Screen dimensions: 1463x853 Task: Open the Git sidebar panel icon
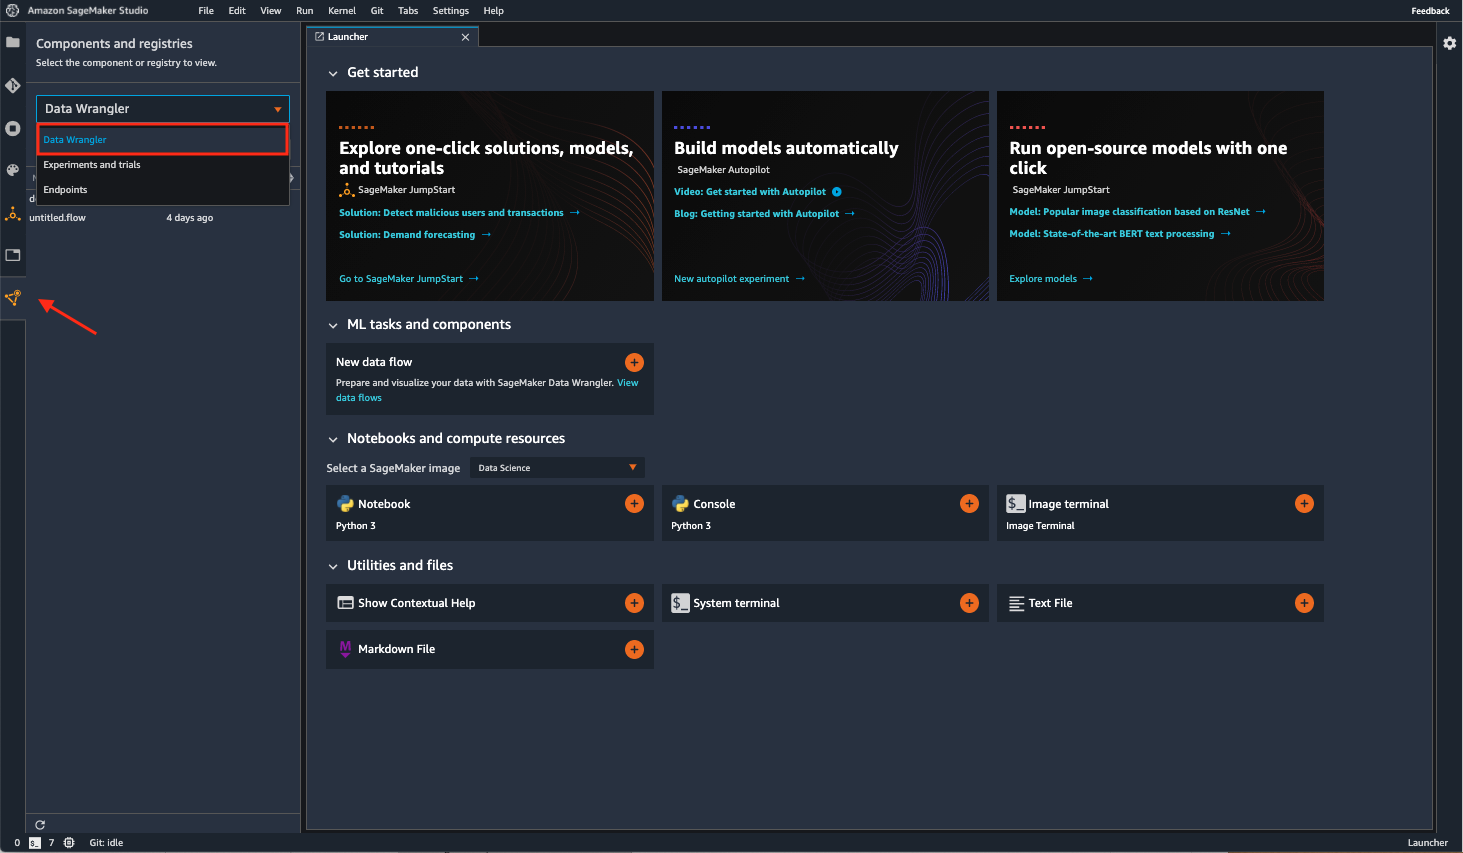tap(13, 86)
